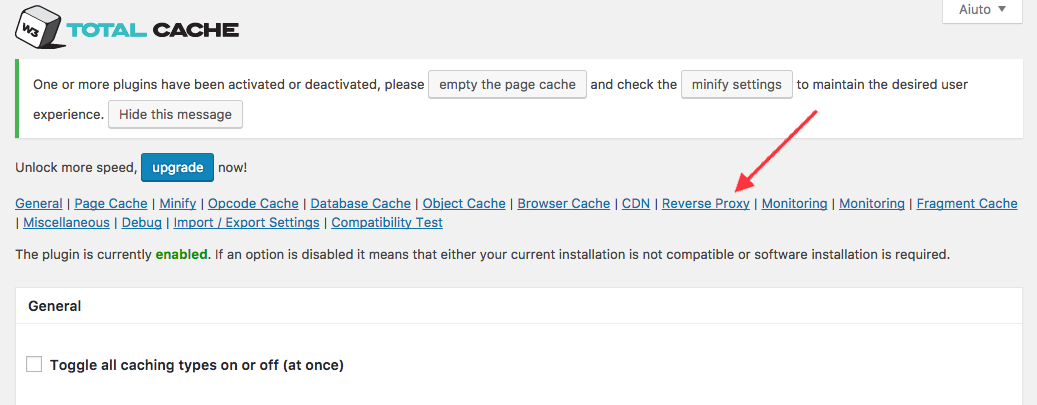Image resolution: width=1037 pixels, height=405 pixels.
Task: Click the blue upgrade button
Action: point(177,167)
